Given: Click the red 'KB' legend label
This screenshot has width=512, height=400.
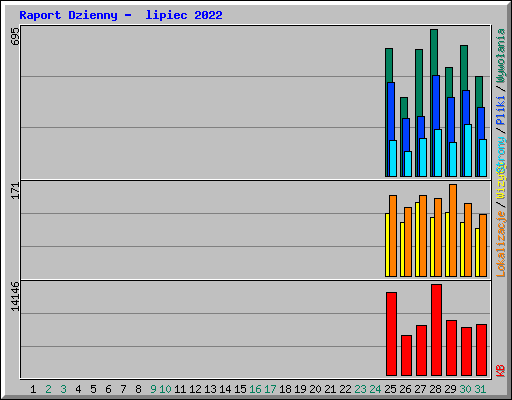Looking at the screenshot, I should (x=501, y=371).
